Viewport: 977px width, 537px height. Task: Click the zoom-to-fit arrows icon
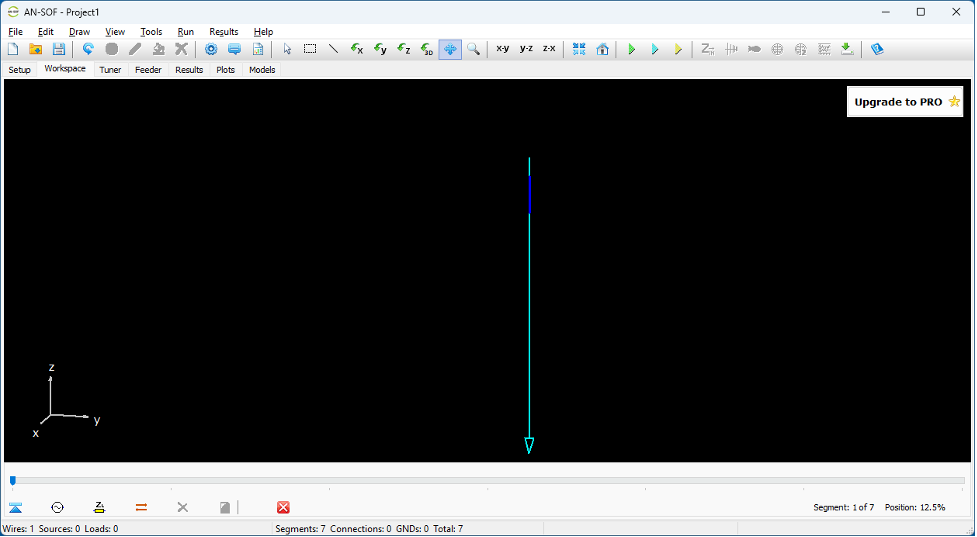point(579,49)
